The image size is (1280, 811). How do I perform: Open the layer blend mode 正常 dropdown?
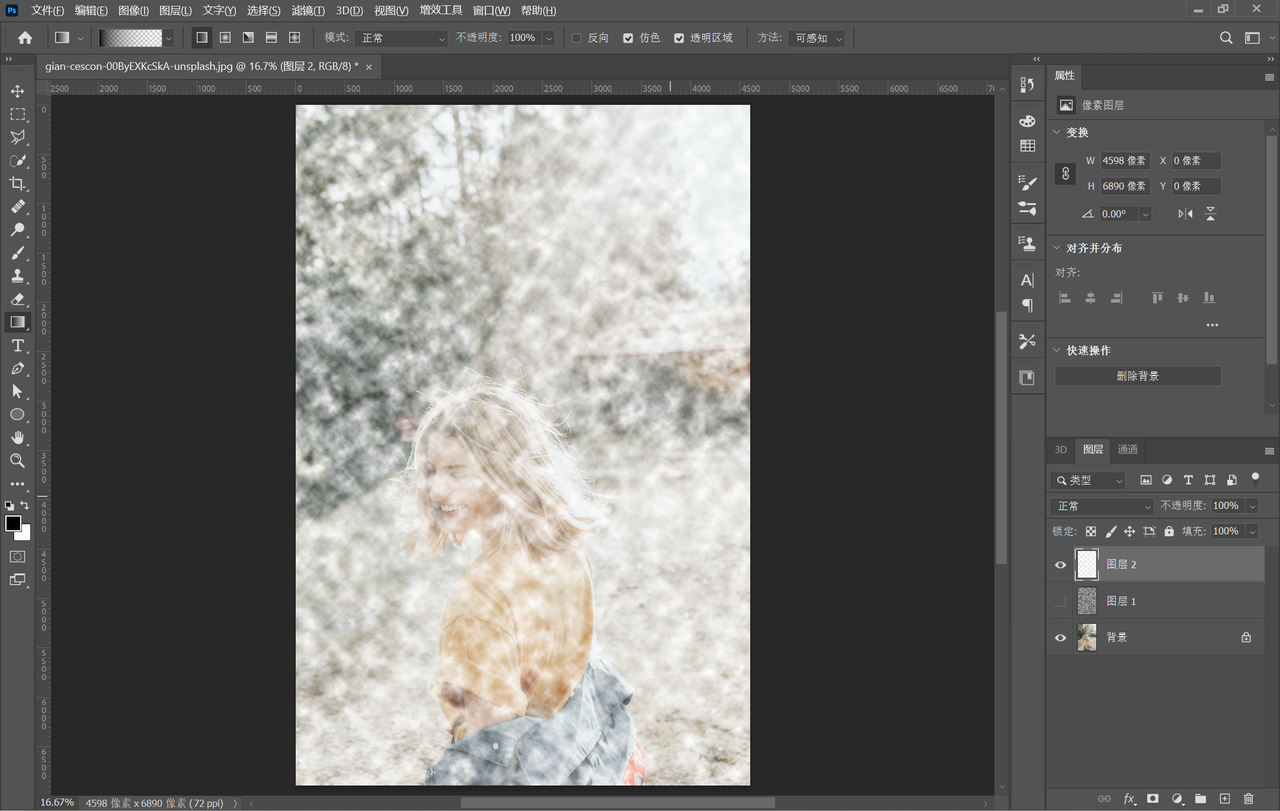[x=1103, y=506]
